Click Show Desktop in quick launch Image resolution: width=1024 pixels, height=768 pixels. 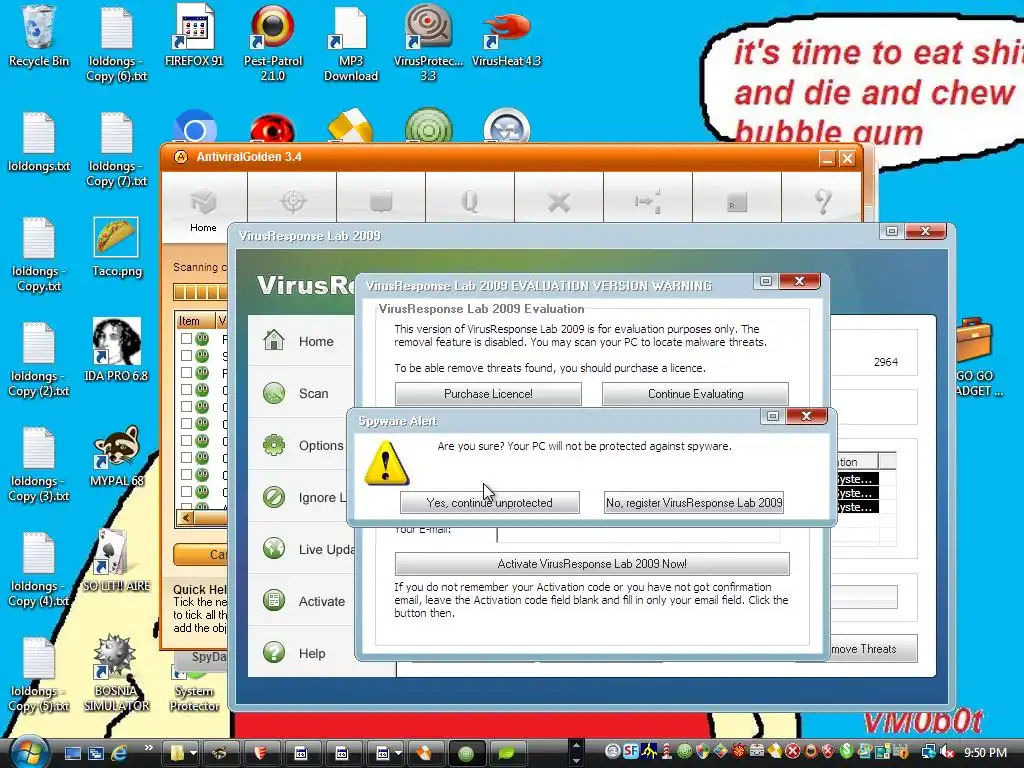tap(72, 753)
